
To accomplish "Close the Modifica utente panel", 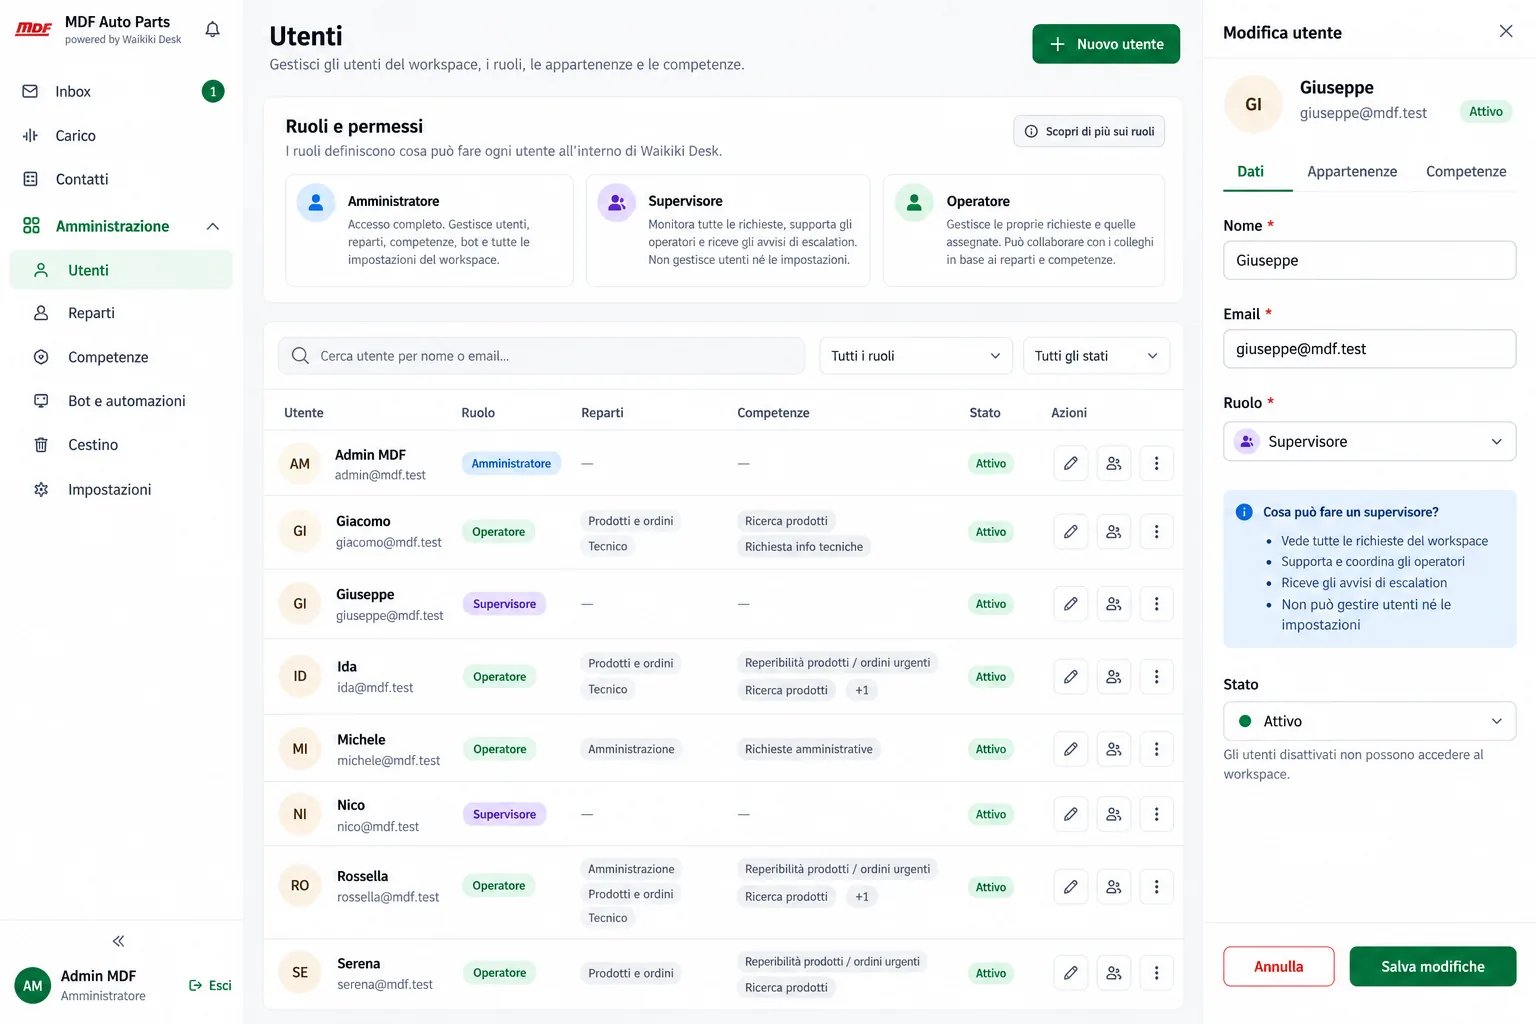I will 1506,31.
